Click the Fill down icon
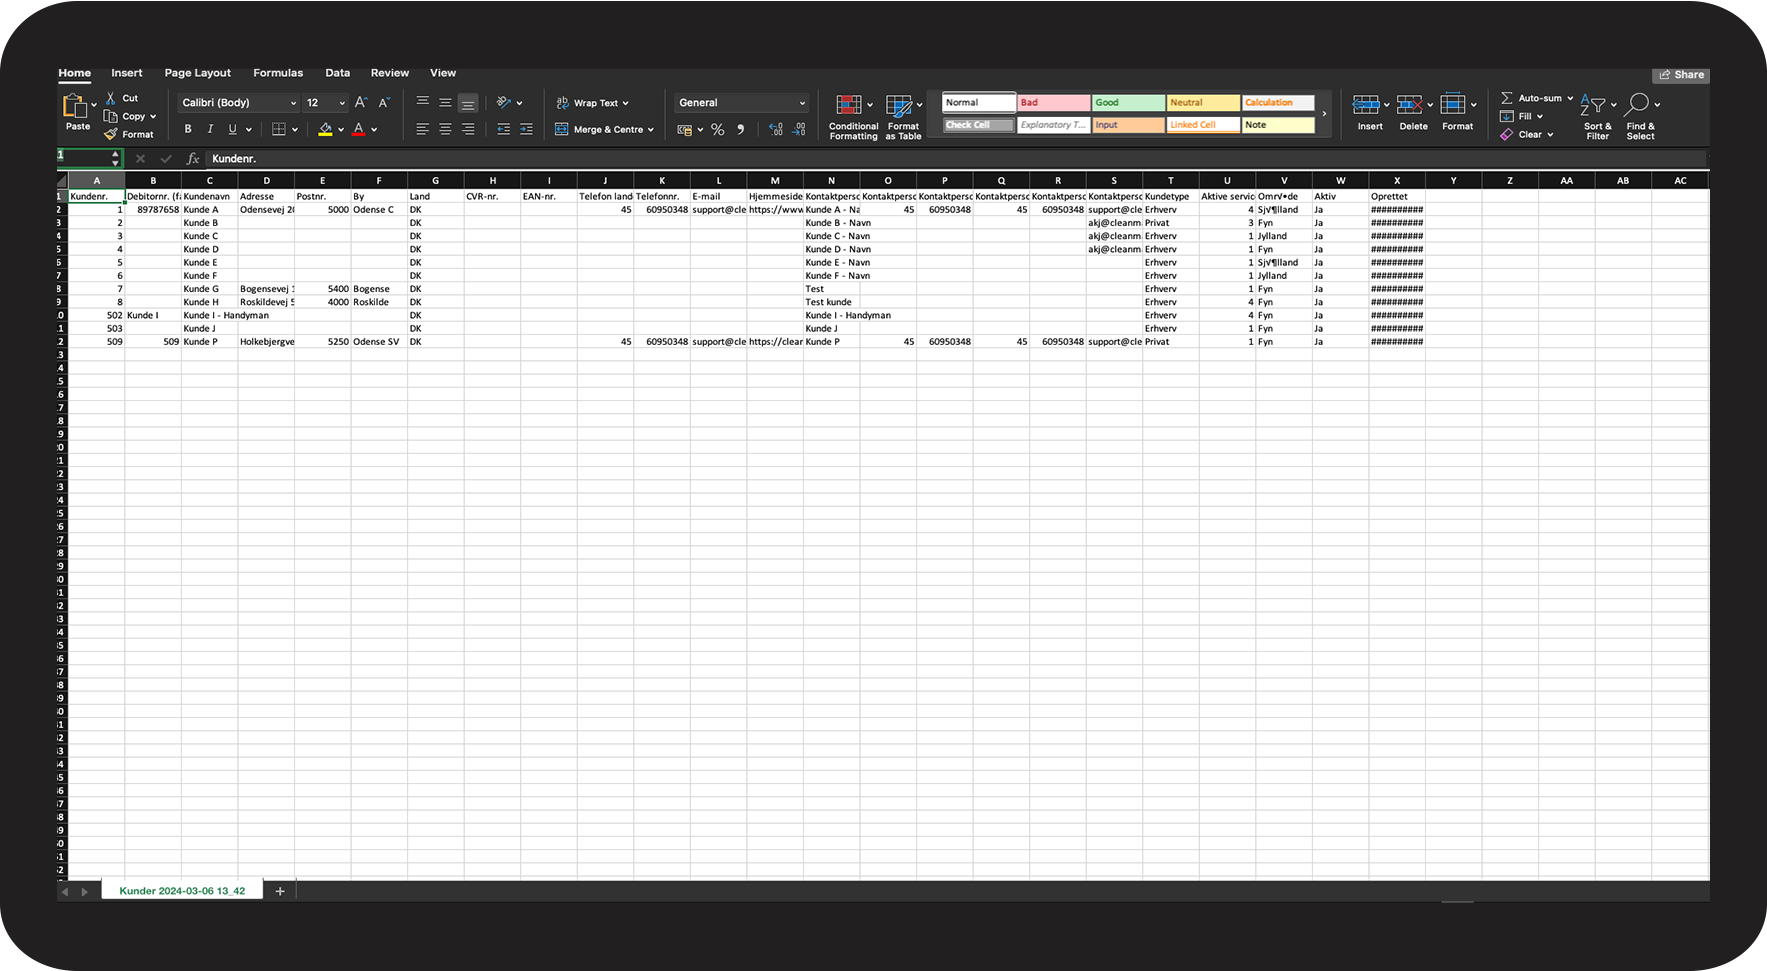This screenshot has height=971, width=1767. [1506, 116]
